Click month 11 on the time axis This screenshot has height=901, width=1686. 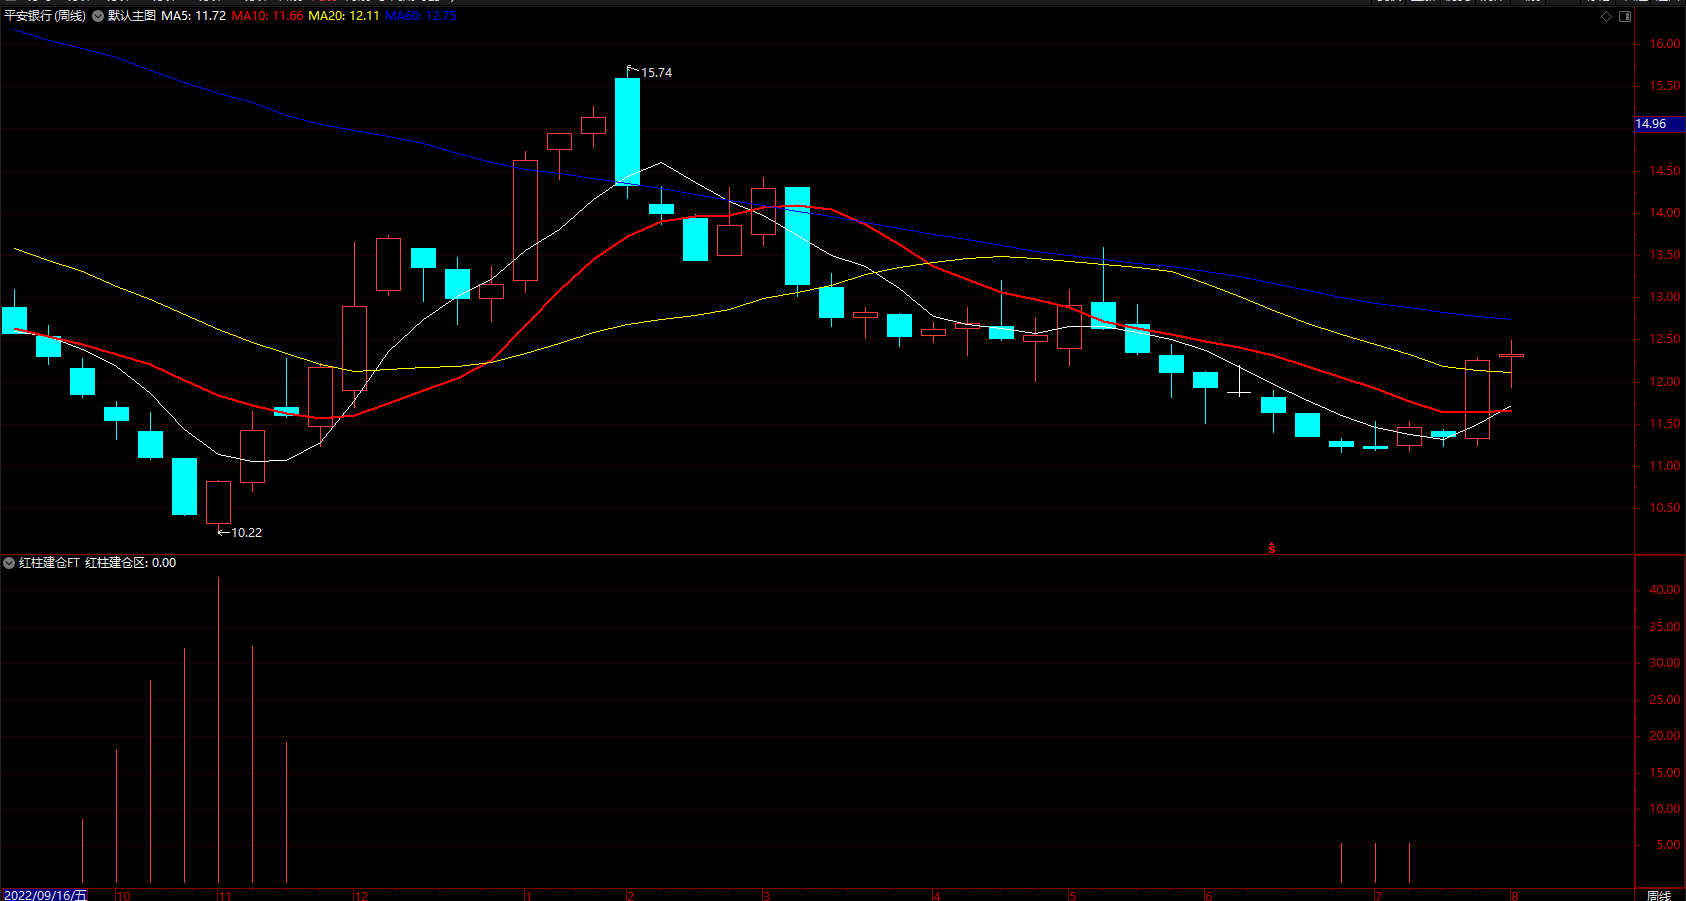coord(225,896)
